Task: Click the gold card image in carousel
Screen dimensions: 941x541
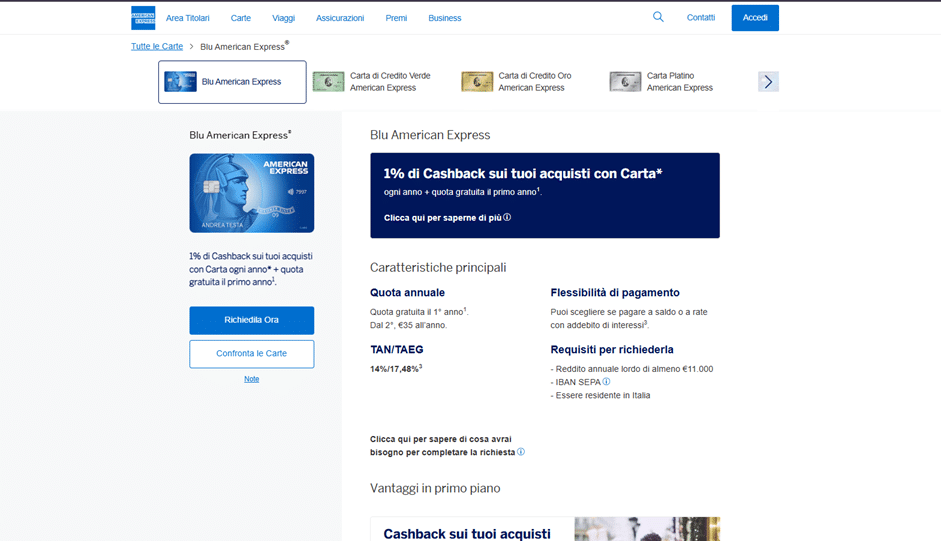Action: pos(477,82)
